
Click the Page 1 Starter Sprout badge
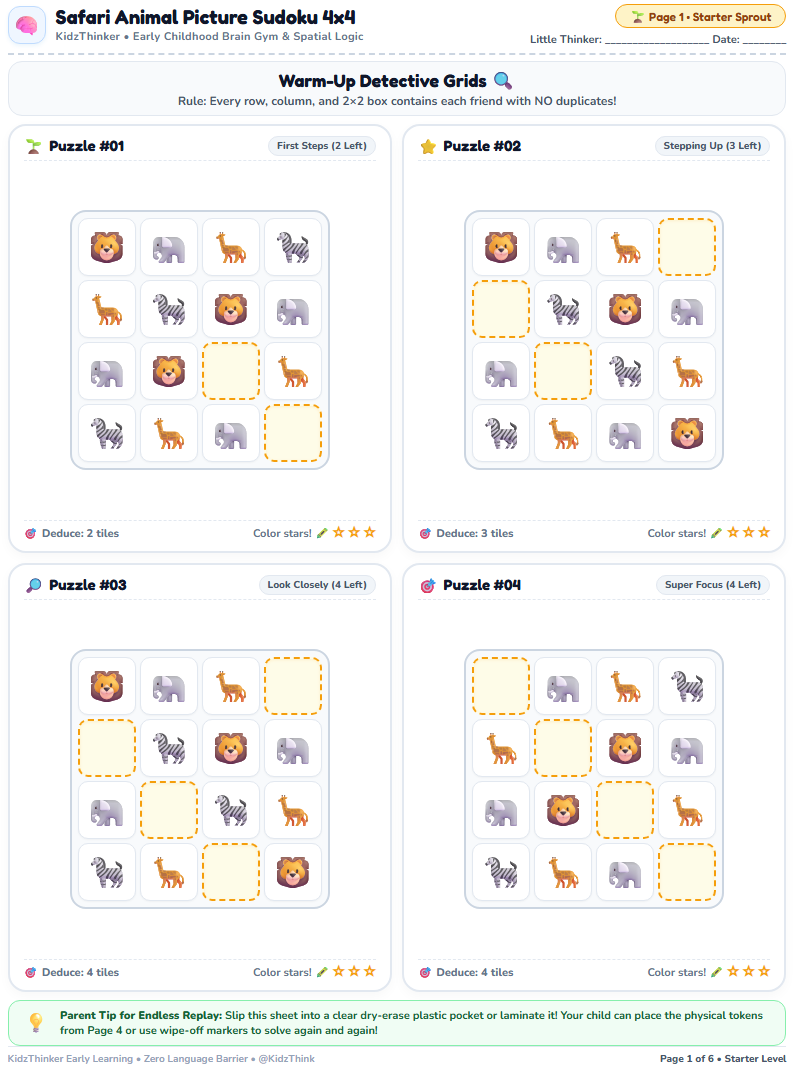[x=700, y=17]
